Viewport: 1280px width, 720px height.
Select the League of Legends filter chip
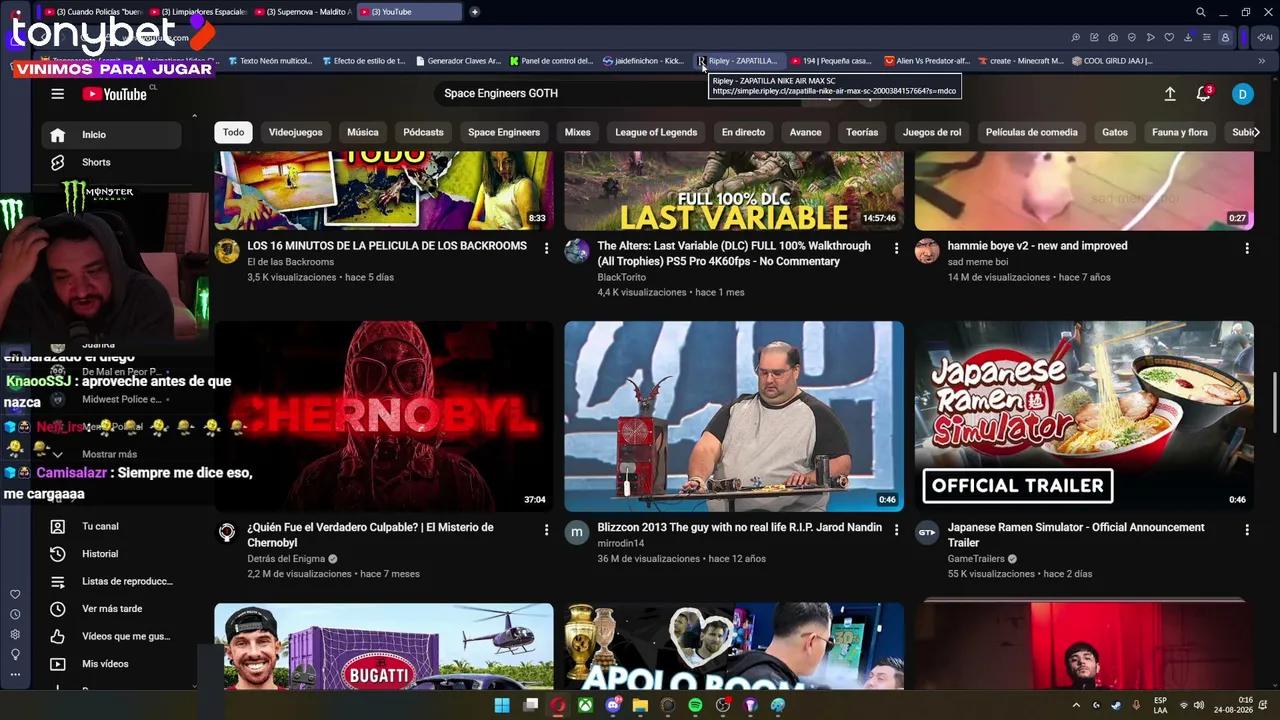click(x=656, y=132)
